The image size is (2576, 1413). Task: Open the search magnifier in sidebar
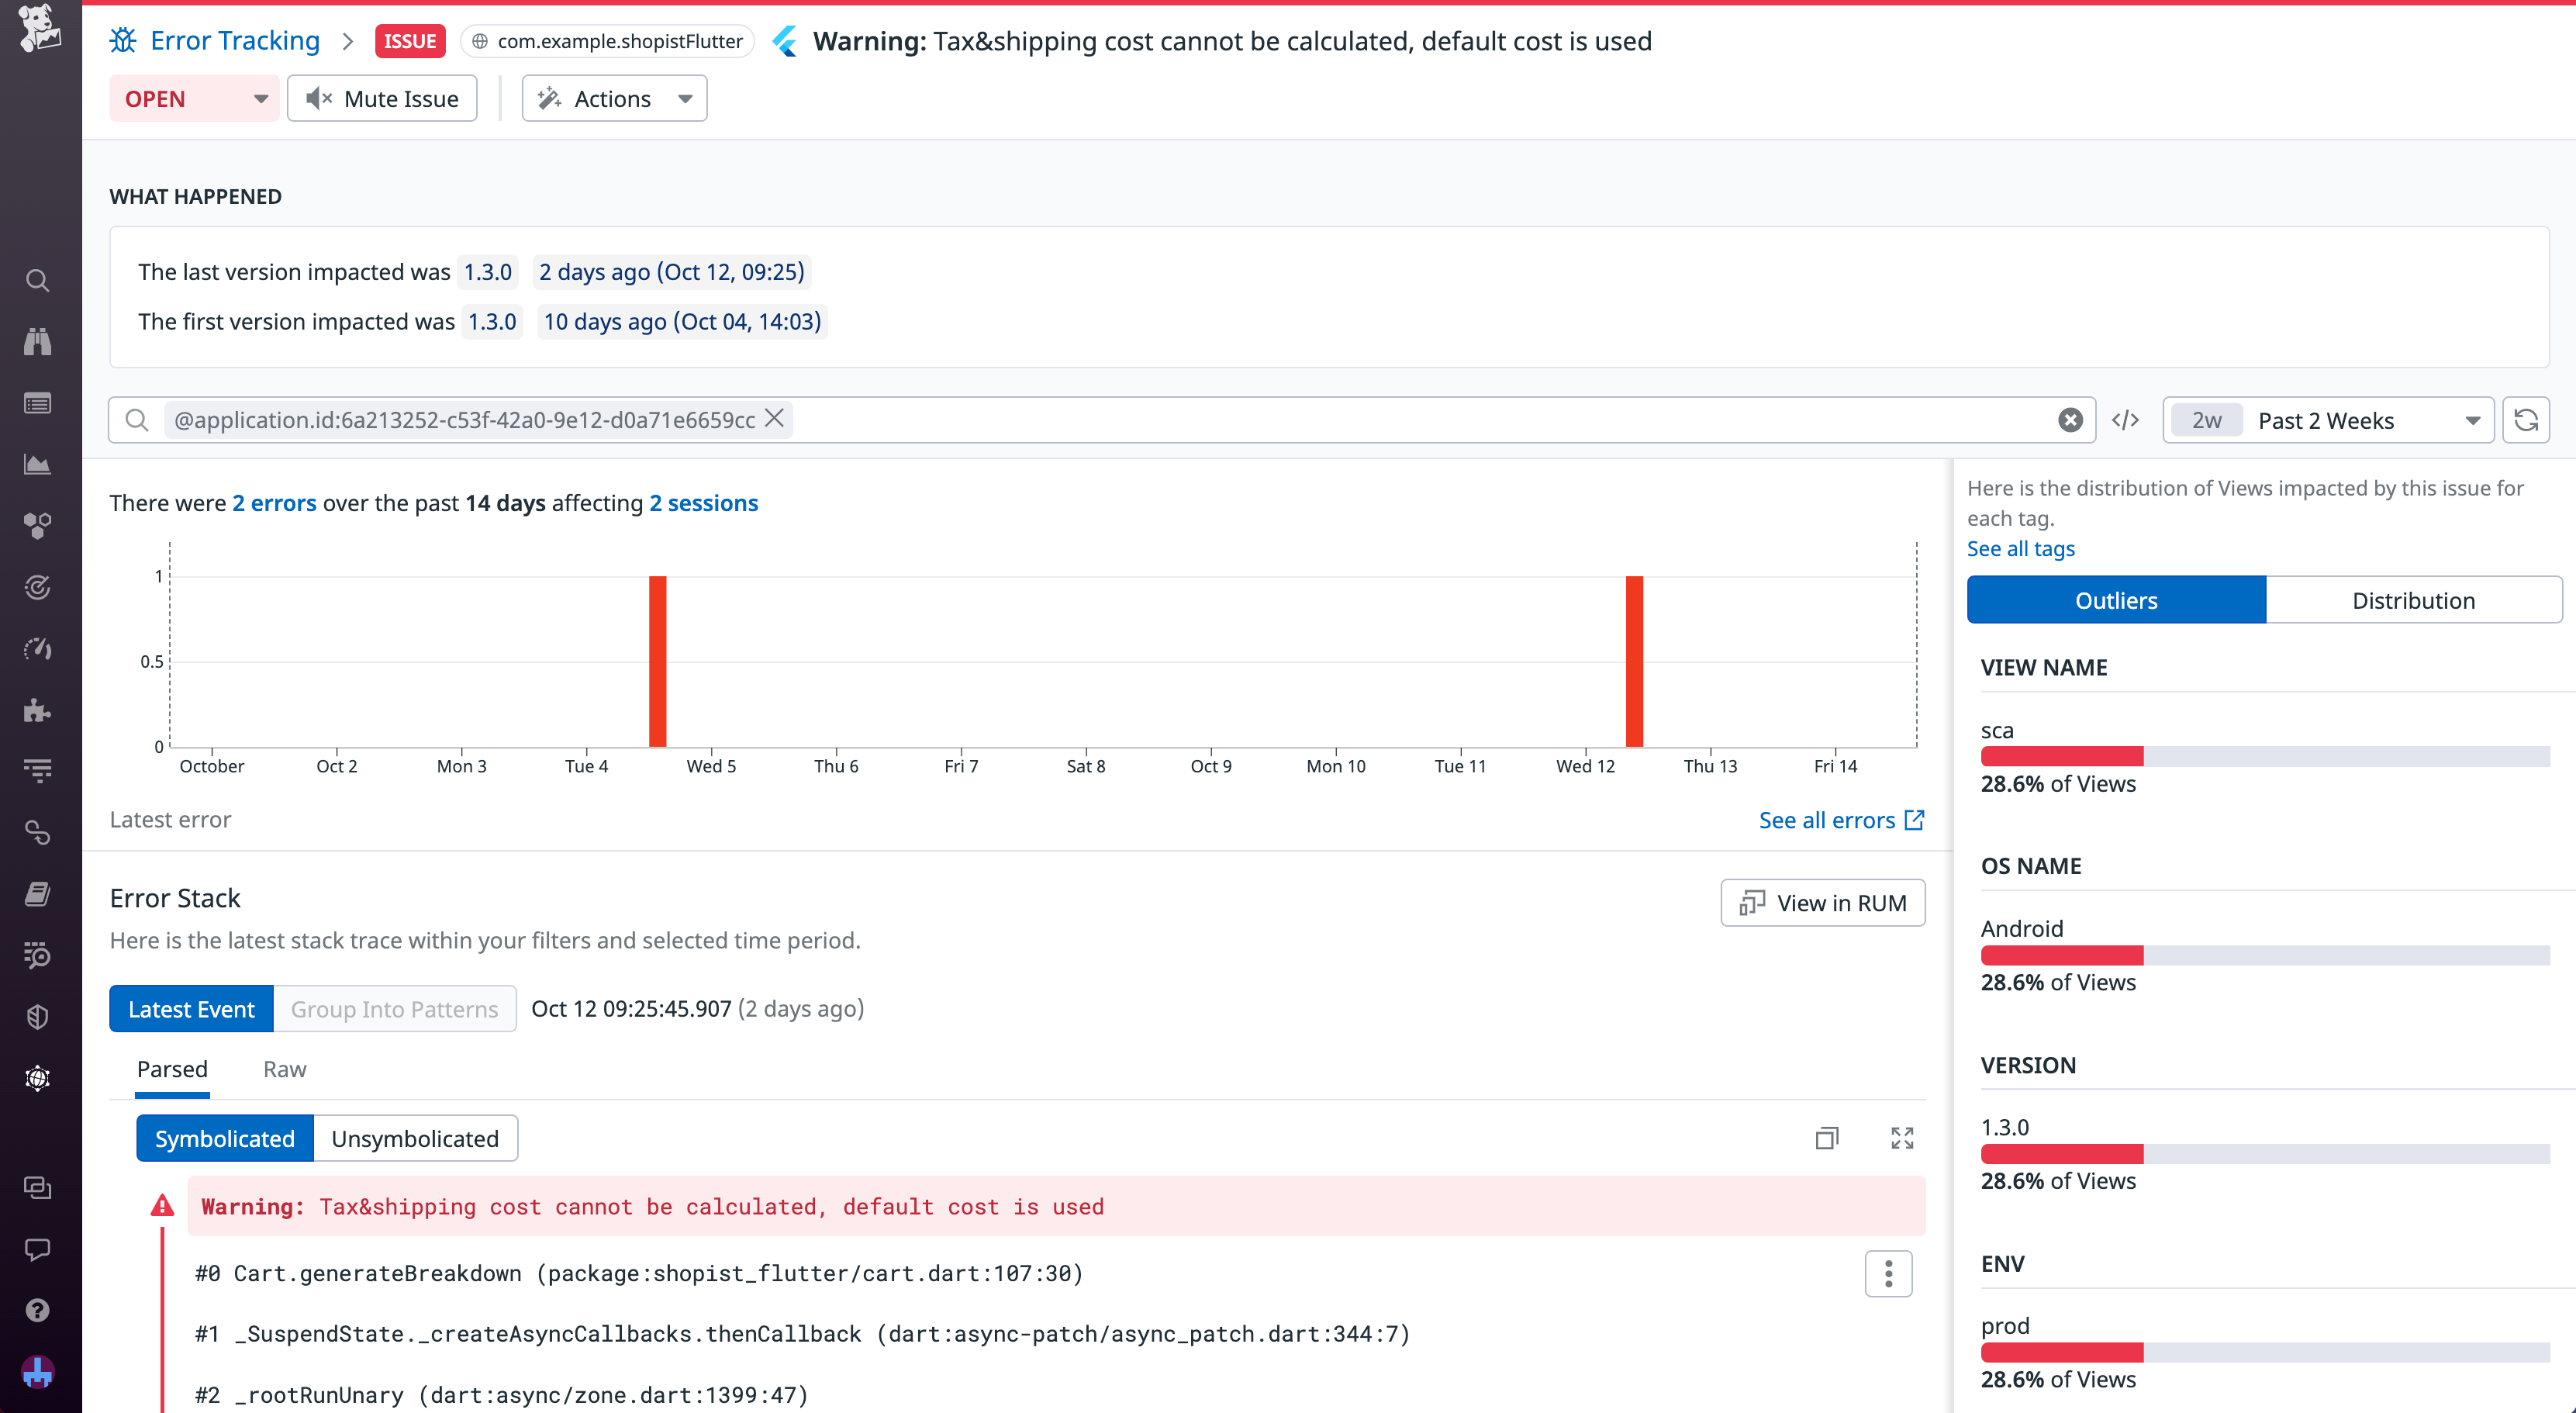tap(37, 281)
